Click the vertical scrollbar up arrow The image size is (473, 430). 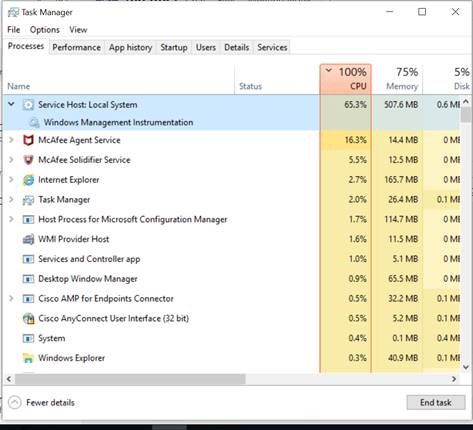(466, 102)
